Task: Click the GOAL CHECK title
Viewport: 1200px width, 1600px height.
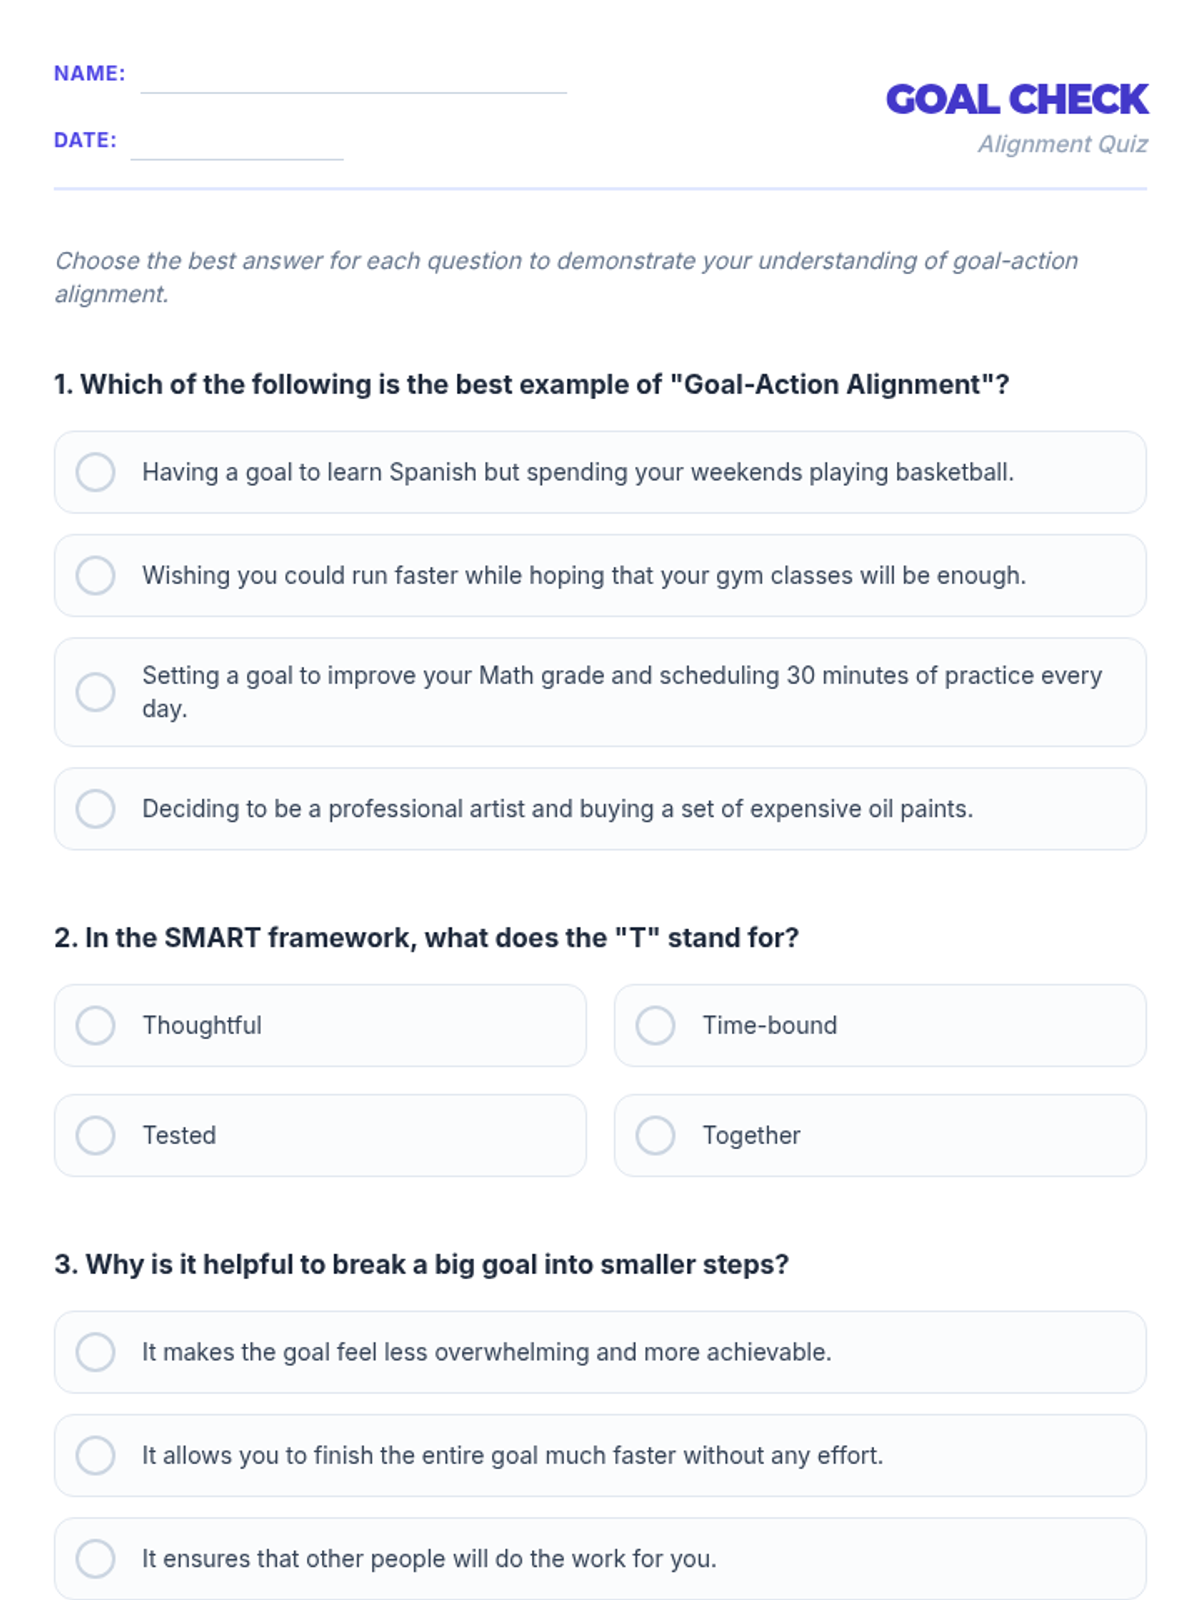Action: [x=1017, y=99]
